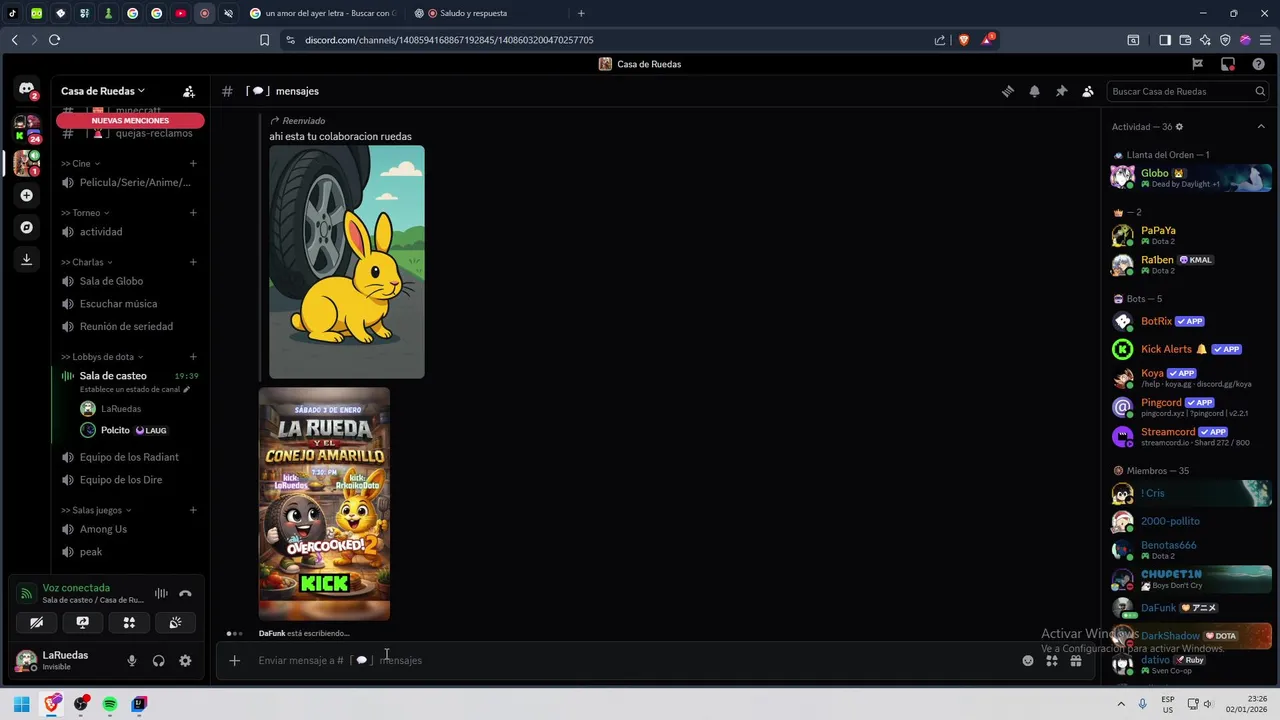This screenshot has width=1280, height=720.
Task: Collapse Salas juegos category
Action: click(96, 510)
